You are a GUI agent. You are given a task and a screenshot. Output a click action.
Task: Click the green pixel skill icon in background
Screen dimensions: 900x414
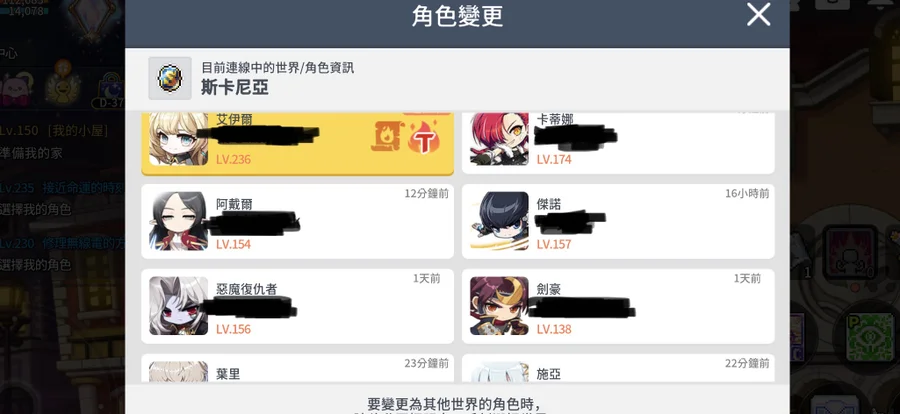(871, 335)
